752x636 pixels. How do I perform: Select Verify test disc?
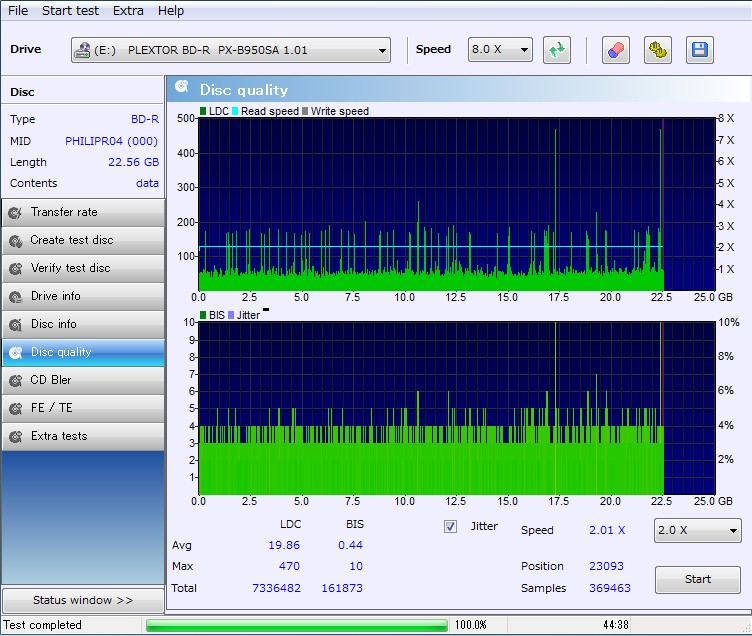pos(83,268)
